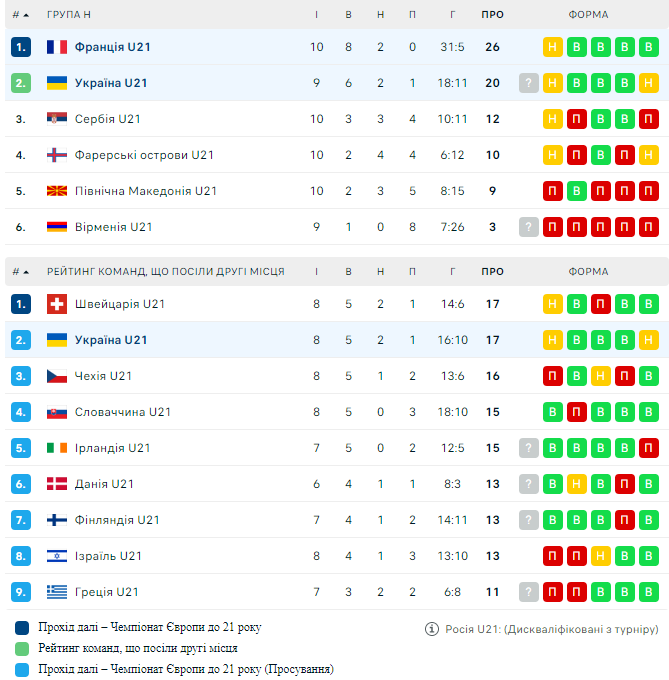Sort Група H table by rank arrow
Screen dimensions: 669x680
tap(25, 15)
